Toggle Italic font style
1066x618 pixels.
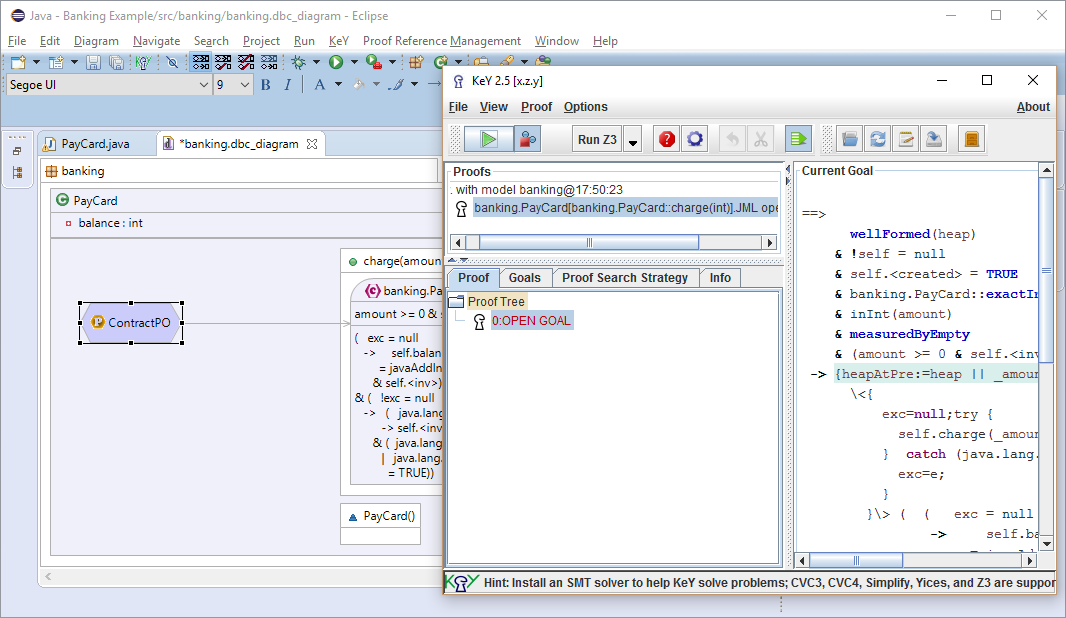tap(288, 85)
